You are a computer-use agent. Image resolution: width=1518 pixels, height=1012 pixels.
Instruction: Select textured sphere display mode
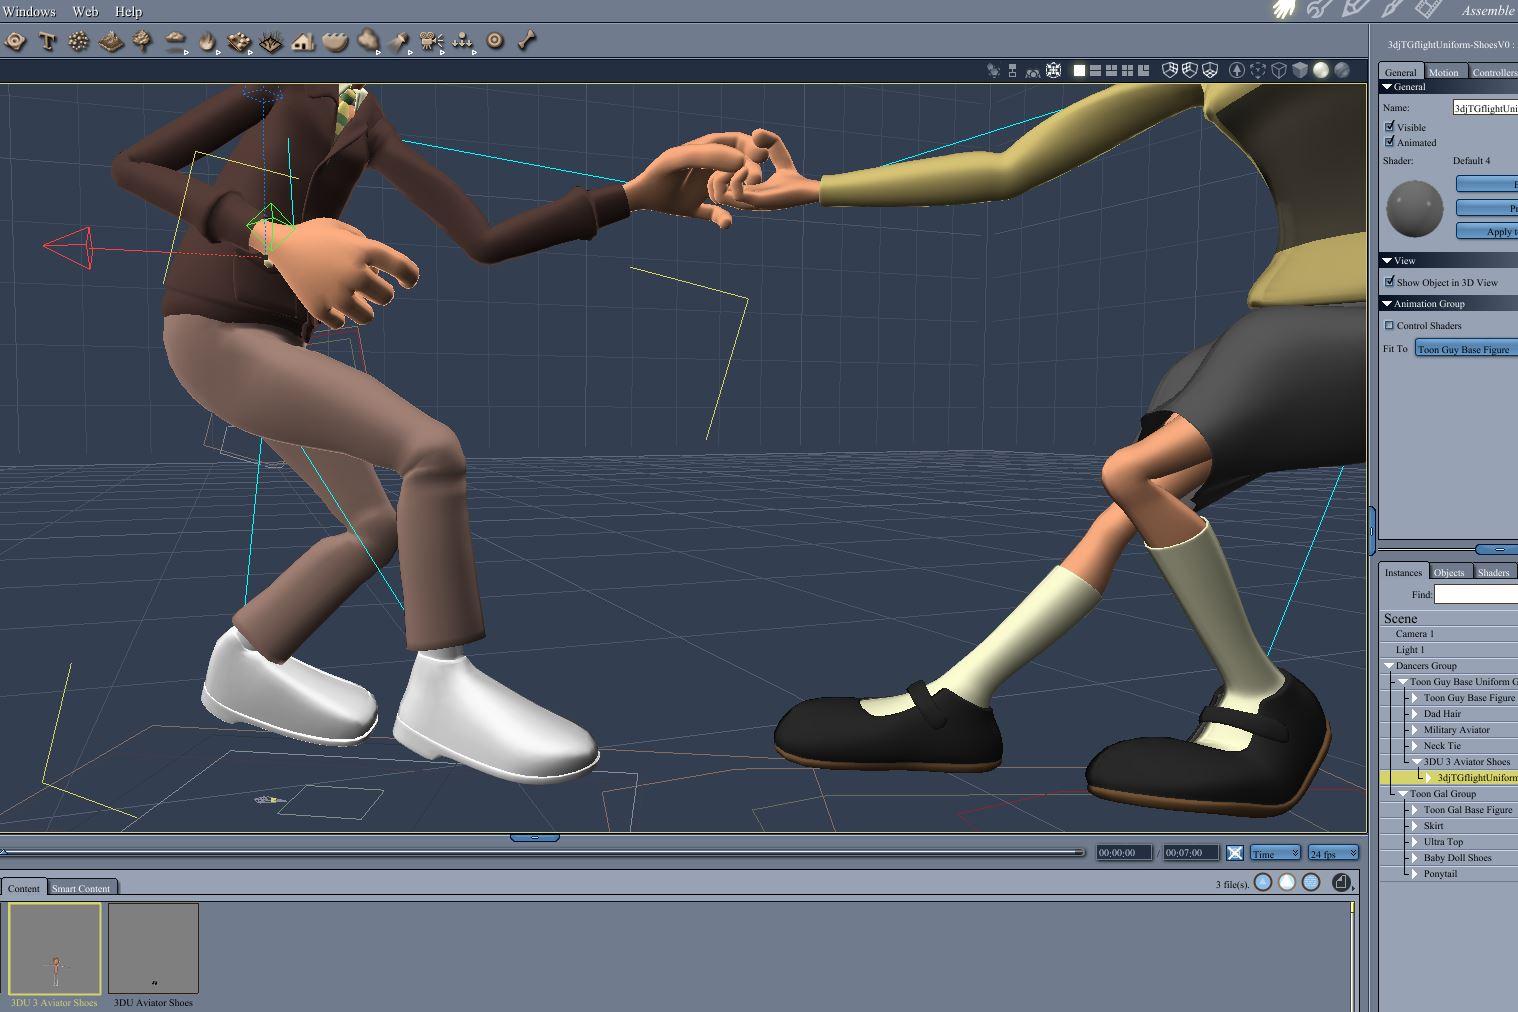[1342, 70]
